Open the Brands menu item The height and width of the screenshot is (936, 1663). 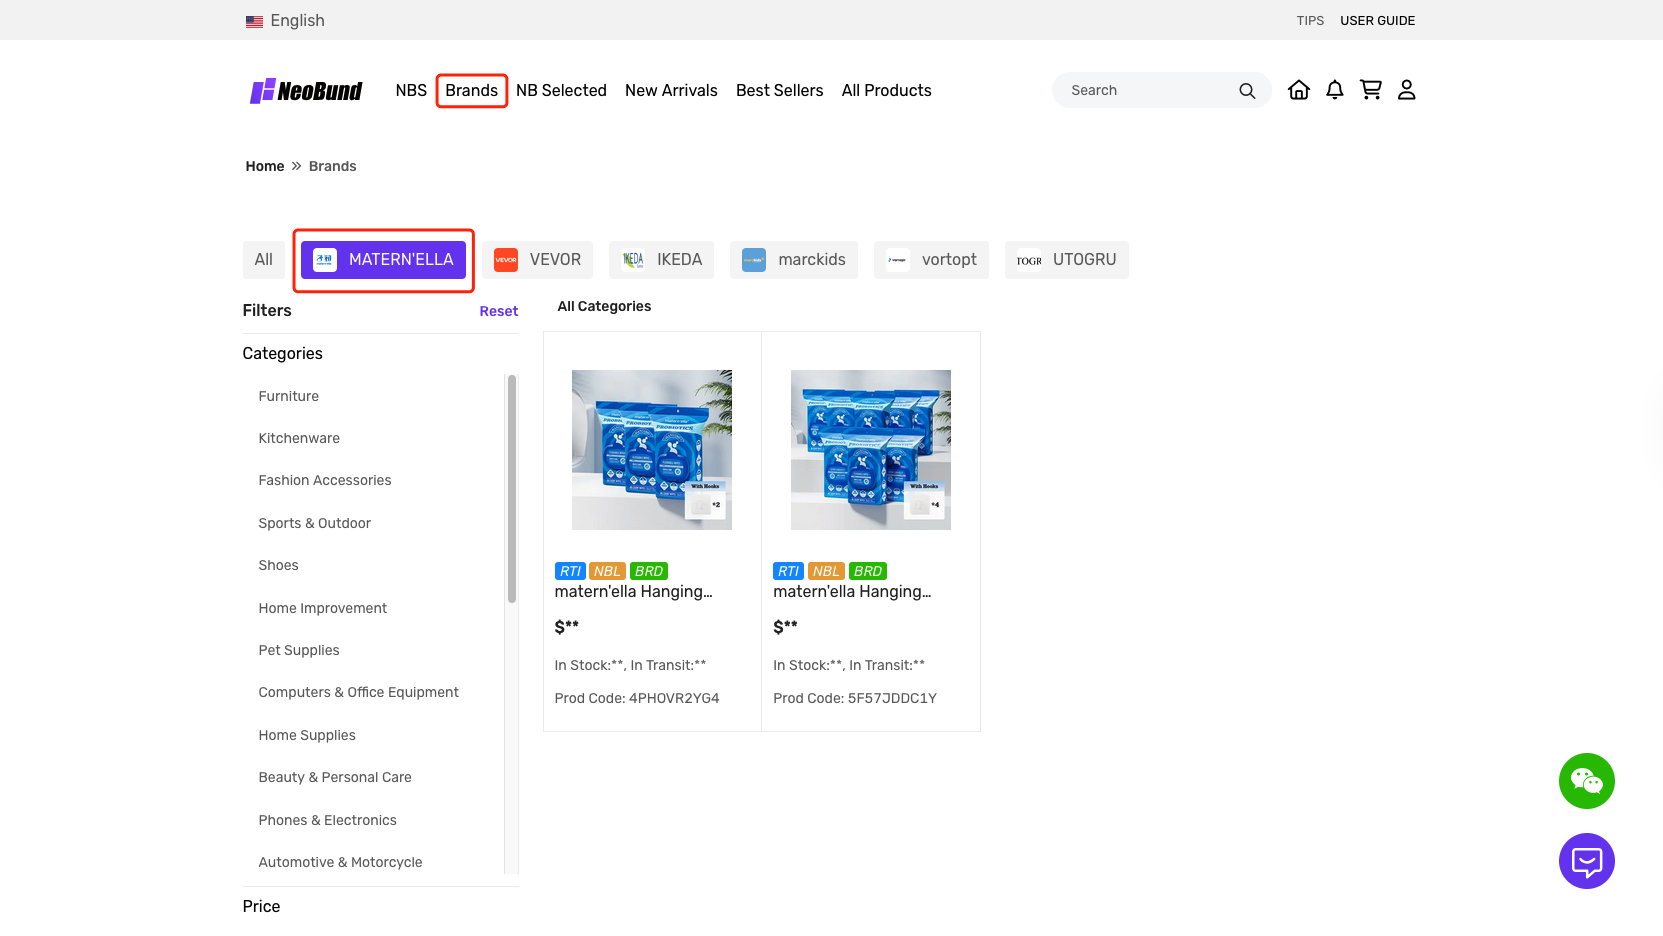click(472, 91)
